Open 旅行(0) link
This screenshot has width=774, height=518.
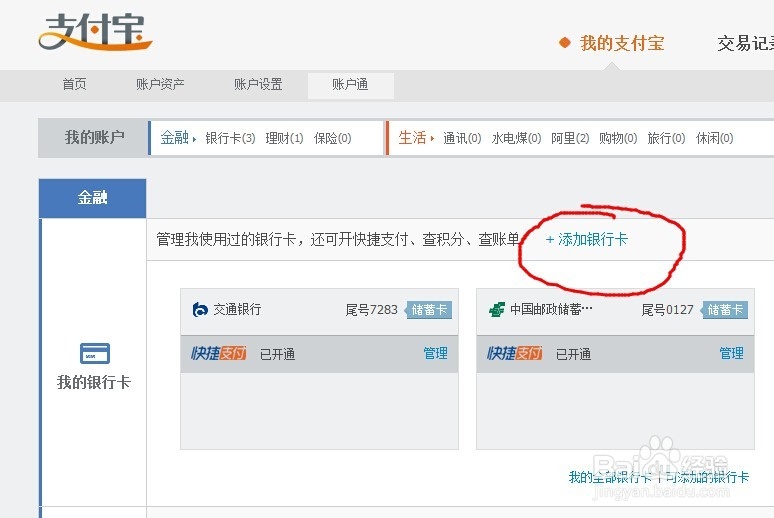pos(666,138)
